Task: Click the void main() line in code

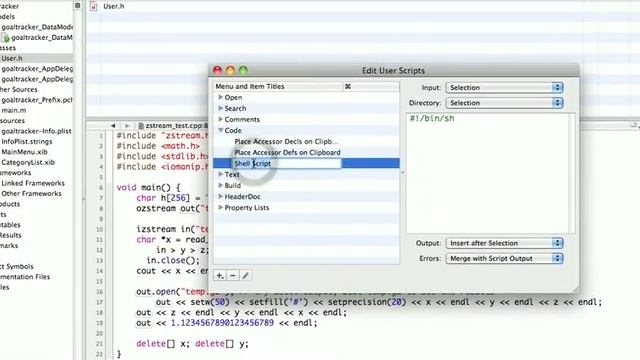Action: (x=148, y=187)
